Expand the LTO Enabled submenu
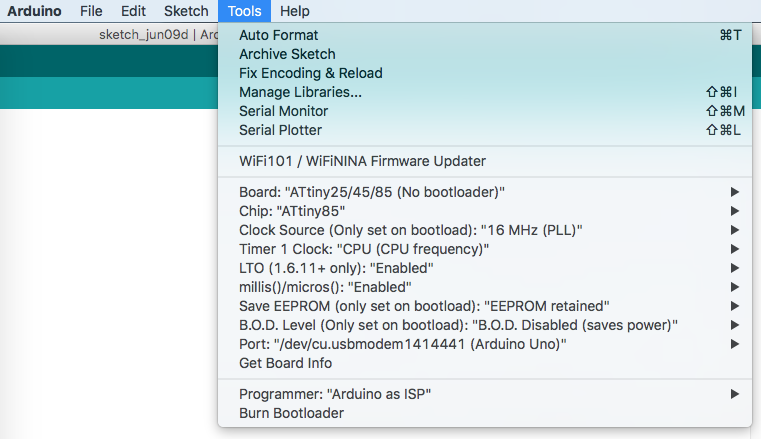 485,268
